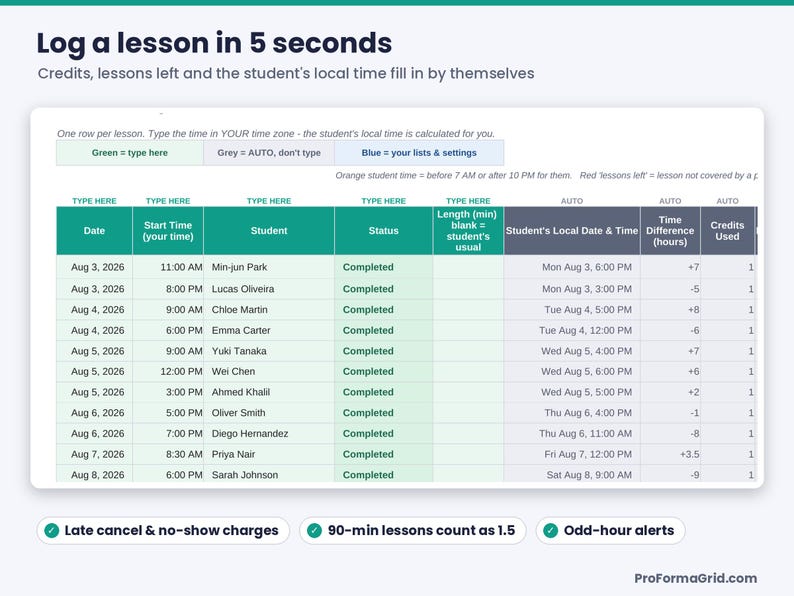Image resolution: width=794 pixels, height=596 pixels.
Task: Select the Status column header
Action: click(383, 230)
